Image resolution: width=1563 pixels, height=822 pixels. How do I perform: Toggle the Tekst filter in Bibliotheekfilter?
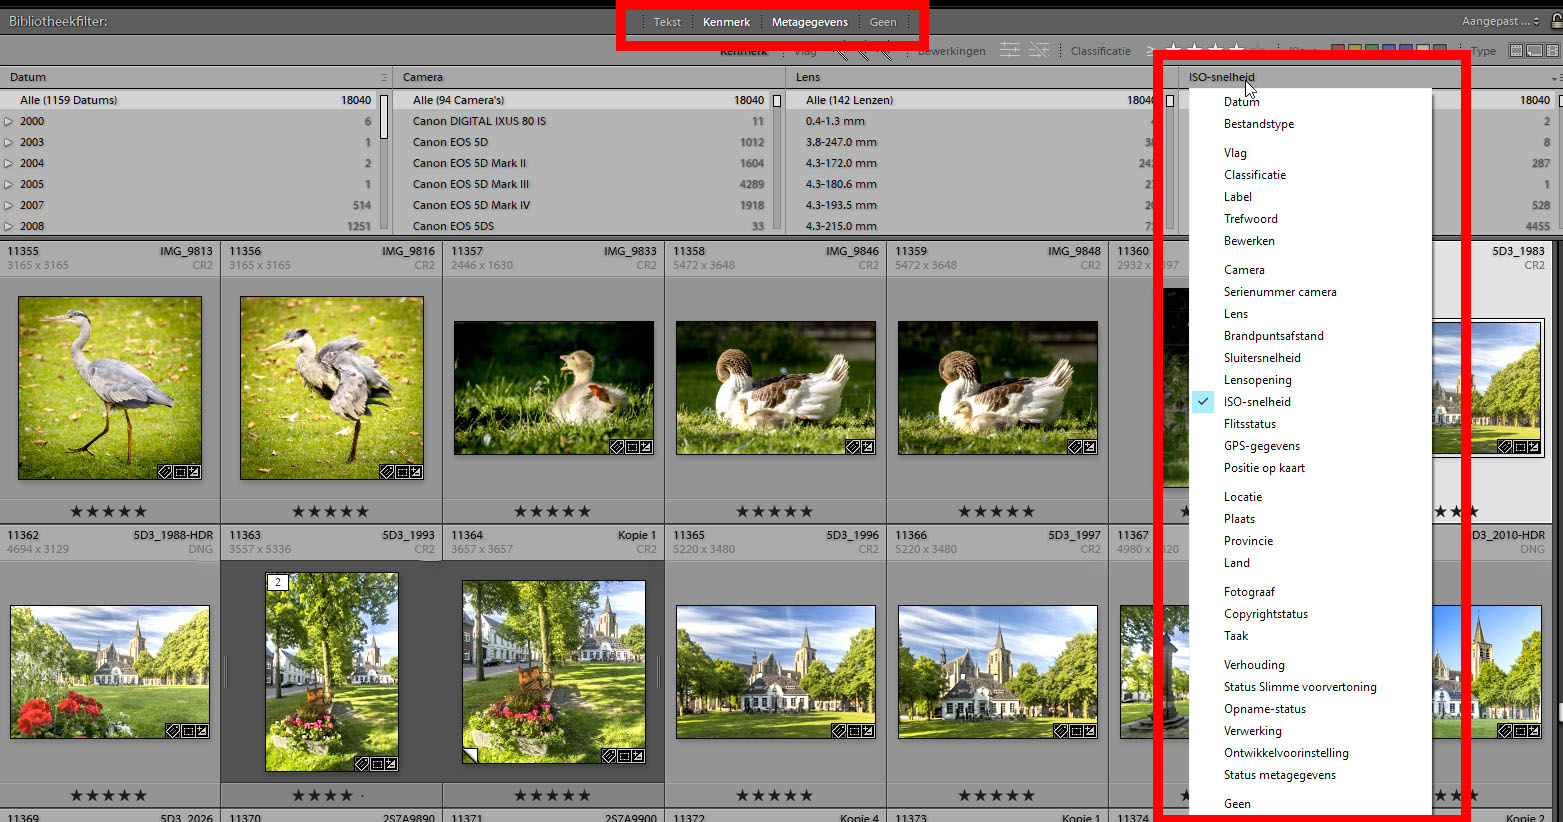667,22
